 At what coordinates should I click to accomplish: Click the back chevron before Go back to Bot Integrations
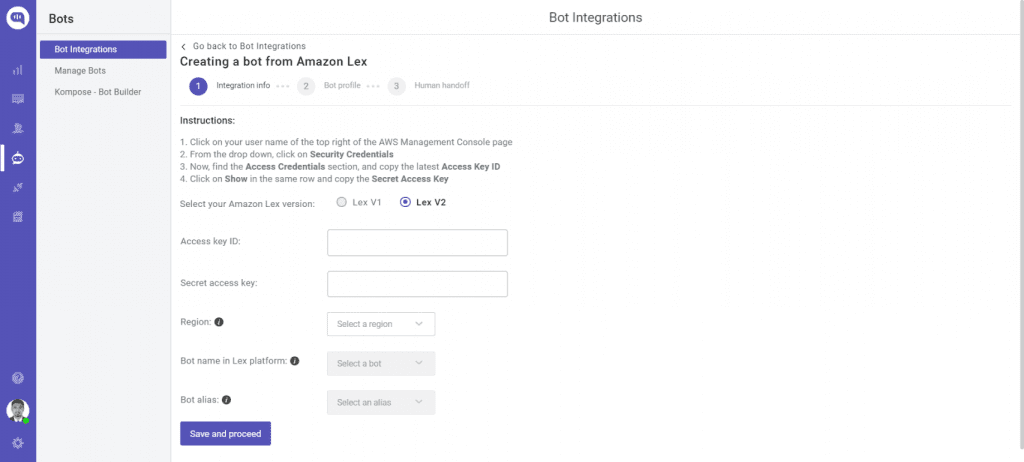tap(184, 46)
